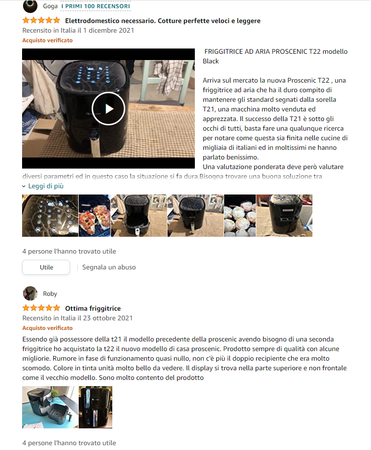
Task: Play the Proscenic T22 review video
Action: pos(108,109)
